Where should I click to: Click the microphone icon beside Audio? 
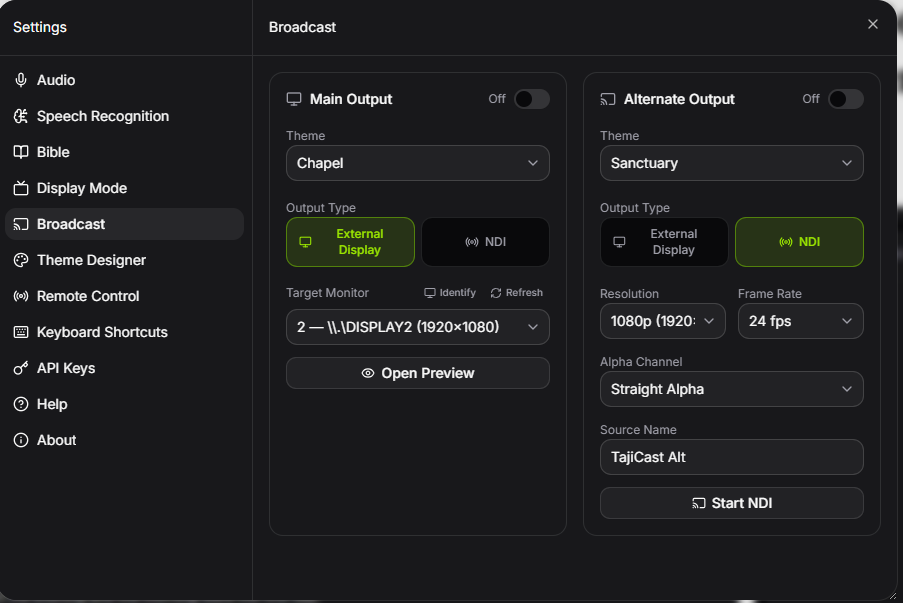(21, 80)
